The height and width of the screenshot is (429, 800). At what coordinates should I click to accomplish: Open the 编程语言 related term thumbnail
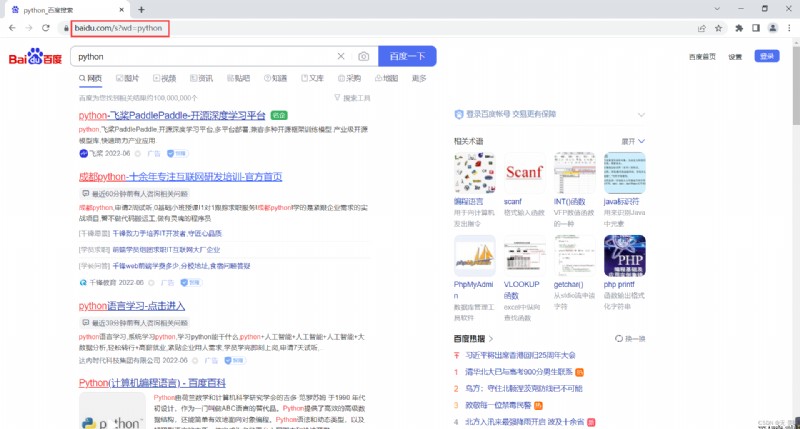(x=474, y=173)
